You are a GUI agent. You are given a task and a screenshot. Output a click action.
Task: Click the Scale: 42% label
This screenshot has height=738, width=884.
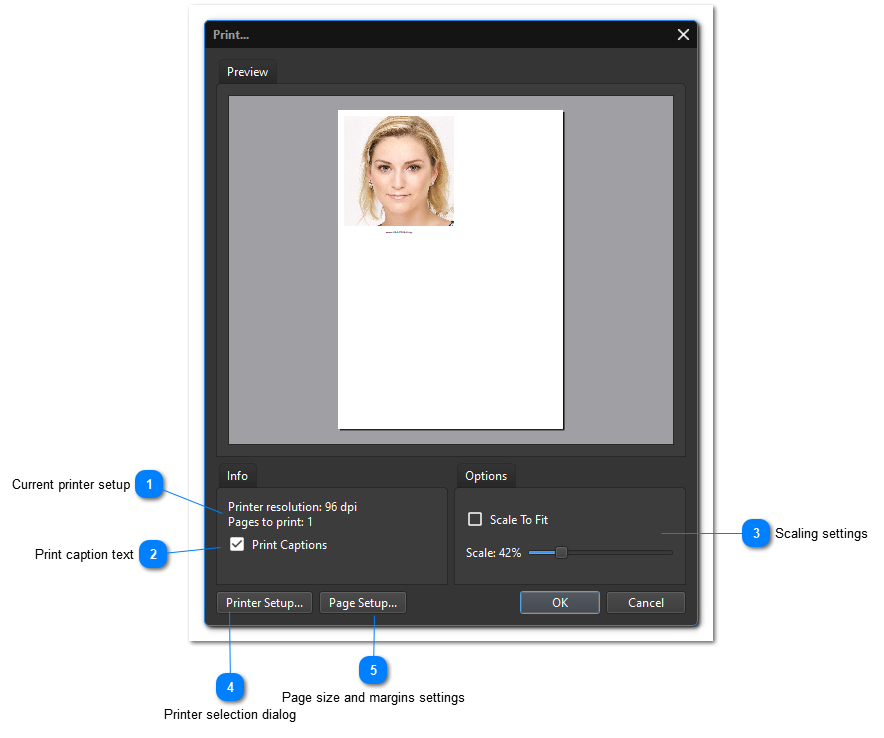click(x=493, y=553)
